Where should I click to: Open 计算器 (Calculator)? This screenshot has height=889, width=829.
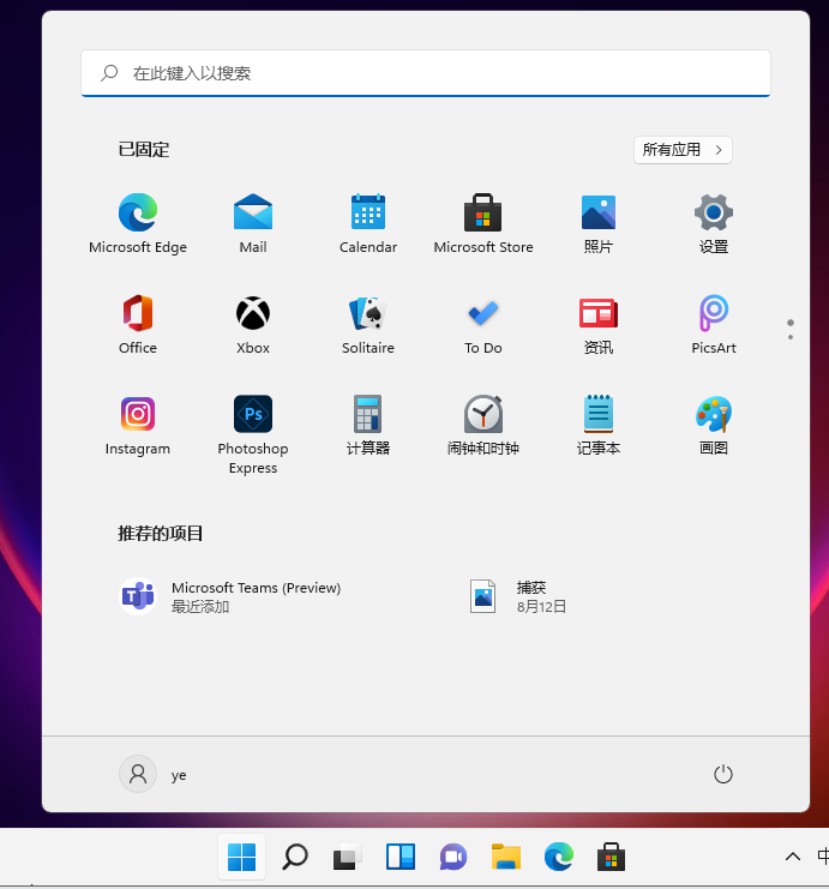[367, 414]
